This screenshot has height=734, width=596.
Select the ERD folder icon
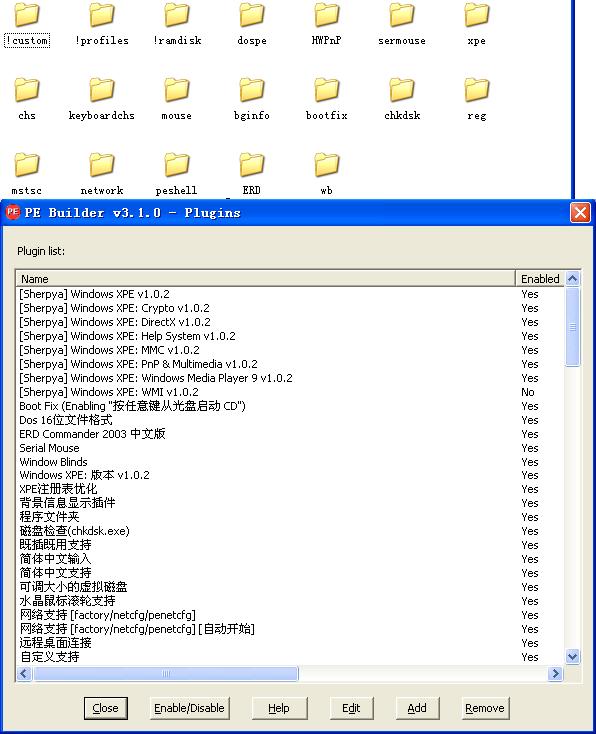251,165
